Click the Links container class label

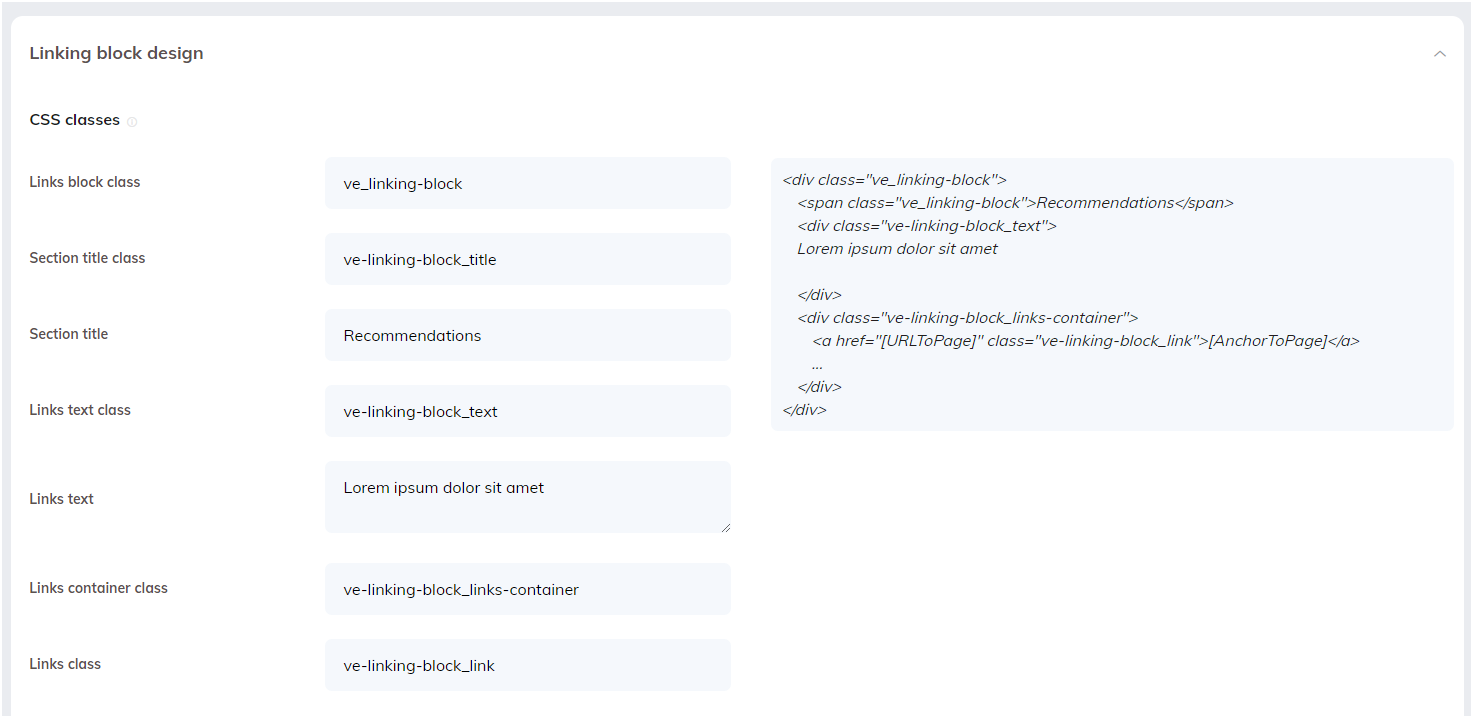[98, 588]
